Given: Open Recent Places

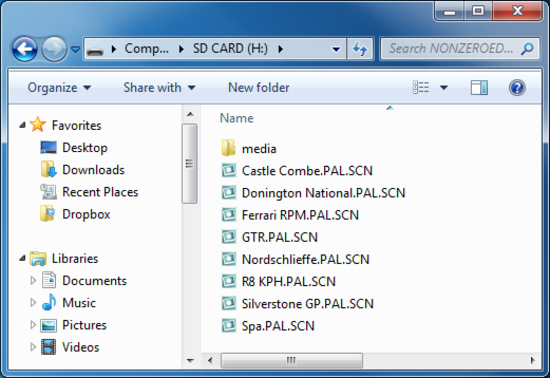Looking at the screenshot, I should (x=100, y=192).
